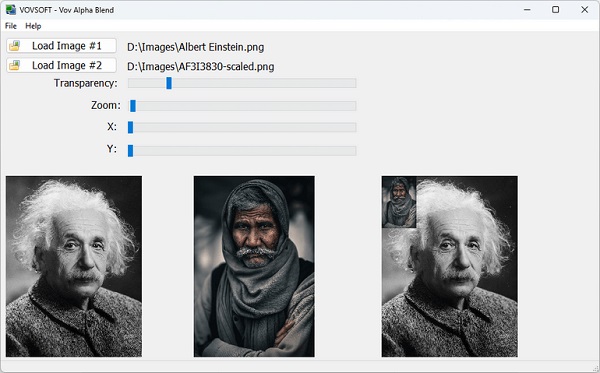Click the 'X:' label
The image size is (600, 373).
[112, 127]
